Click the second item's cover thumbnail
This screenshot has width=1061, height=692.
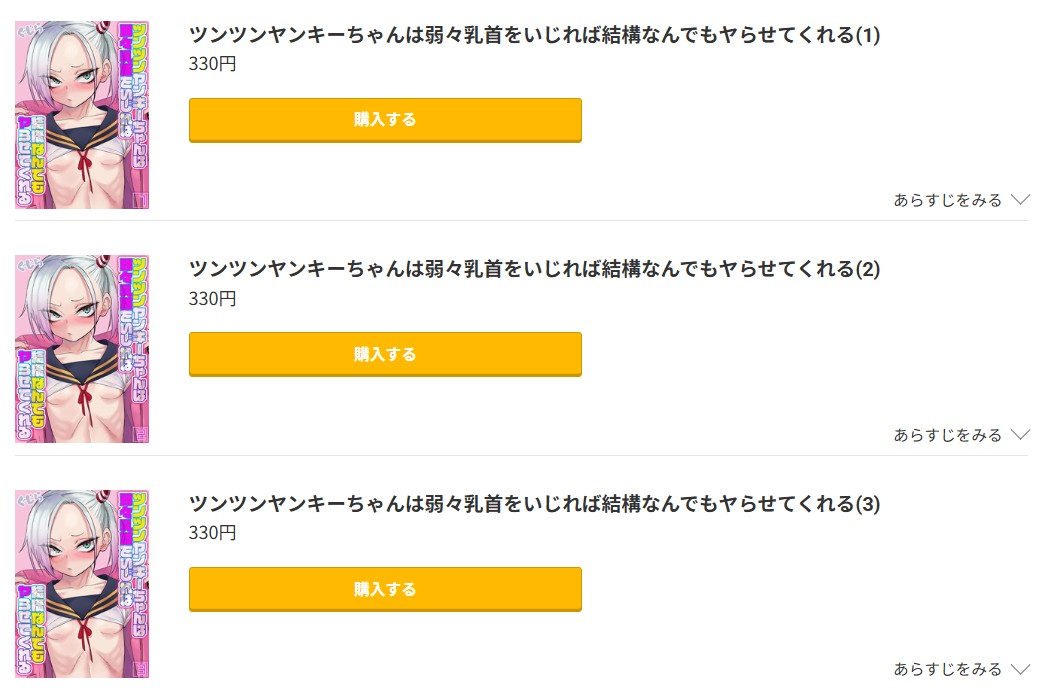tap(82, 349)
